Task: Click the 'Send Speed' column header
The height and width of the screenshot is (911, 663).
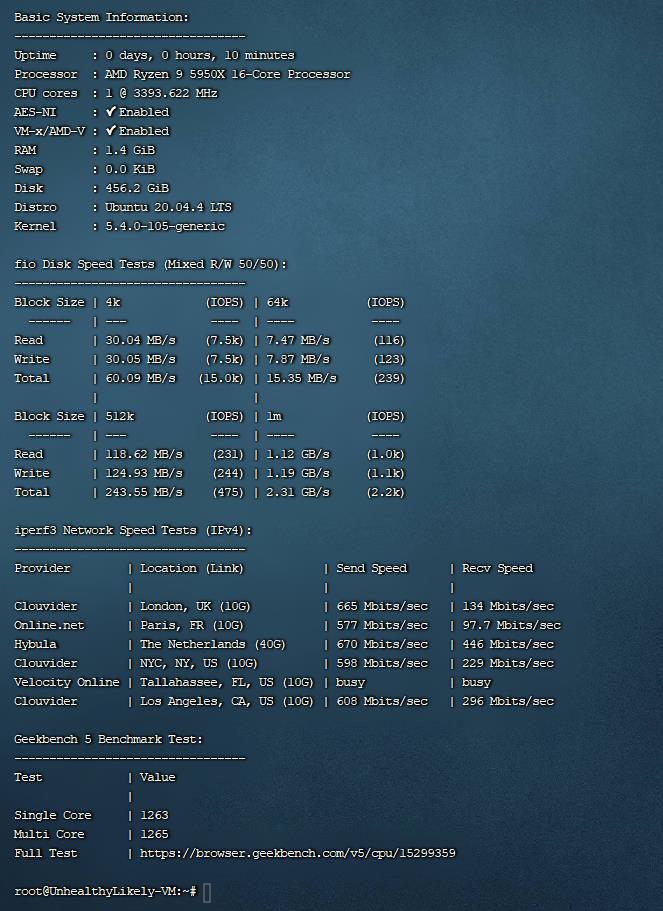Action: (372, 568)
